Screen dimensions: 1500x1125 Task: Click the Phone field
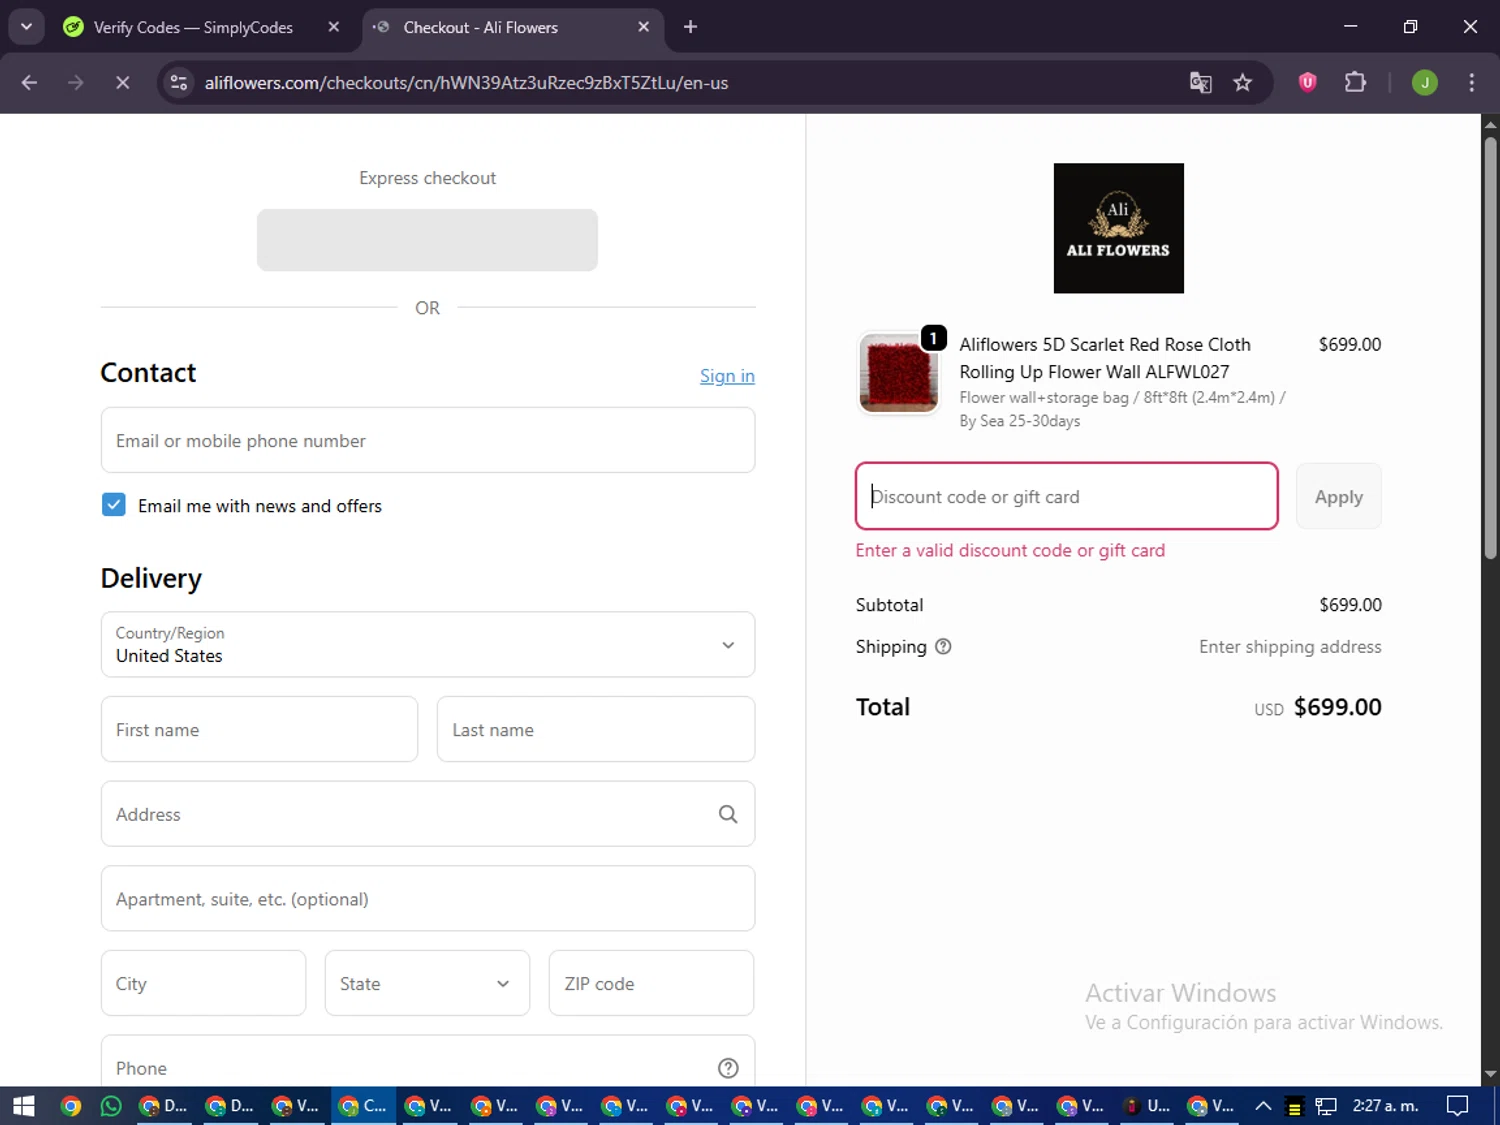pos(428,1061)
